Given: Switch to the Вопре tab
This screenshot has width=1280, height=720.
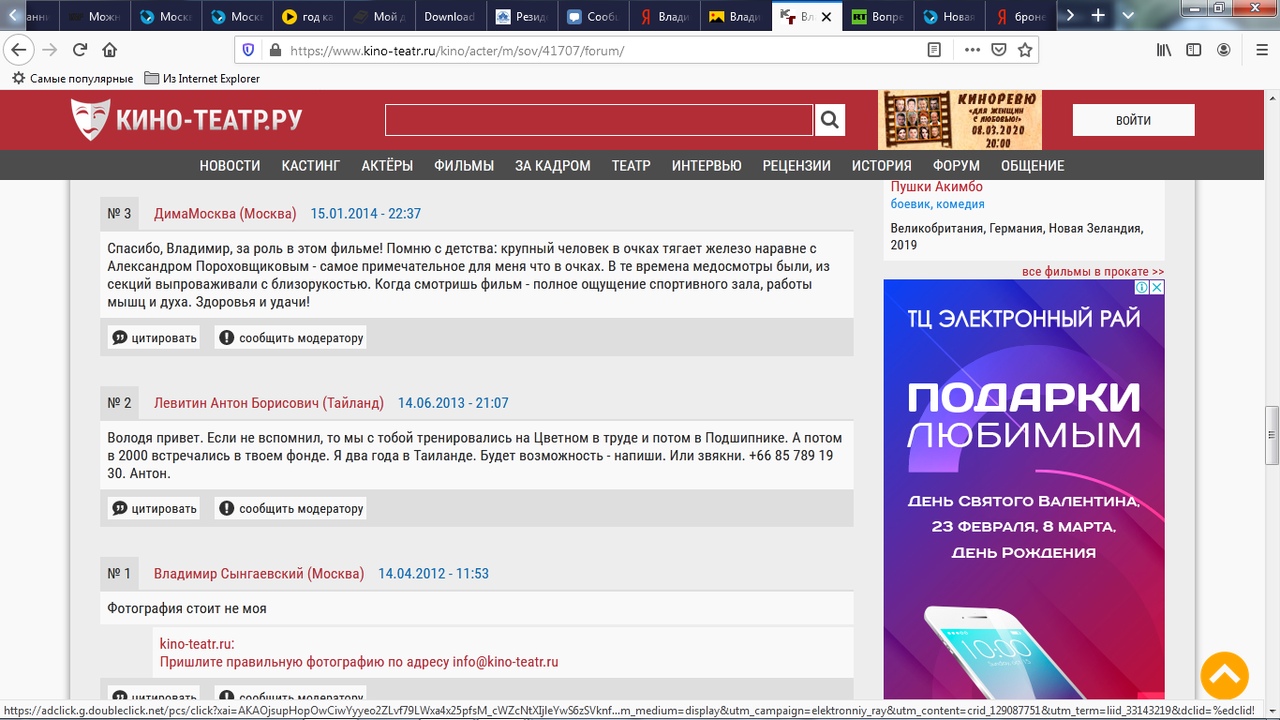Looking at the screenshot, I should [878, 16].
